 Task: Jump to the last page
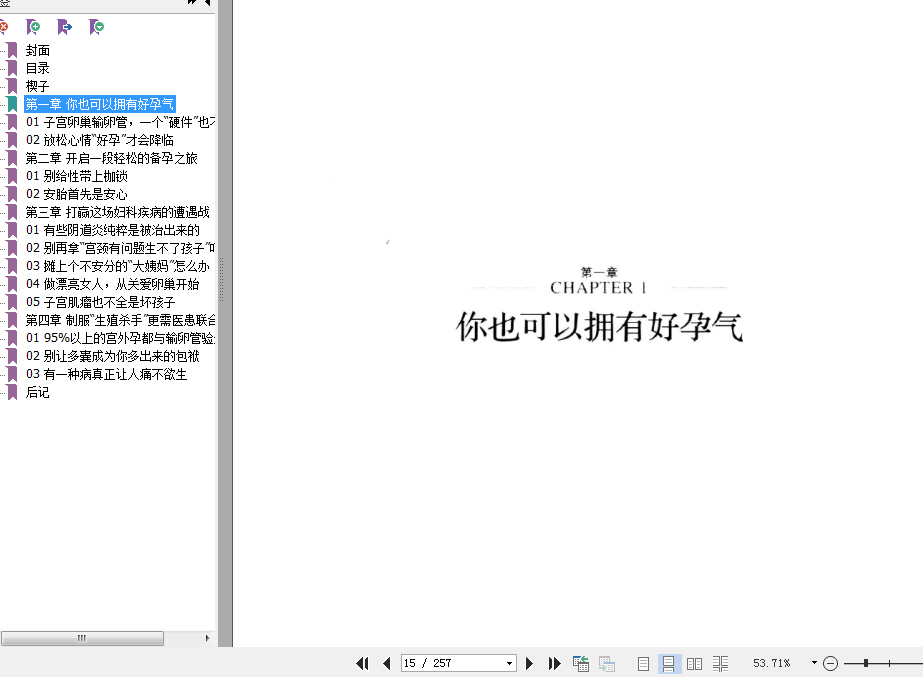555,663
